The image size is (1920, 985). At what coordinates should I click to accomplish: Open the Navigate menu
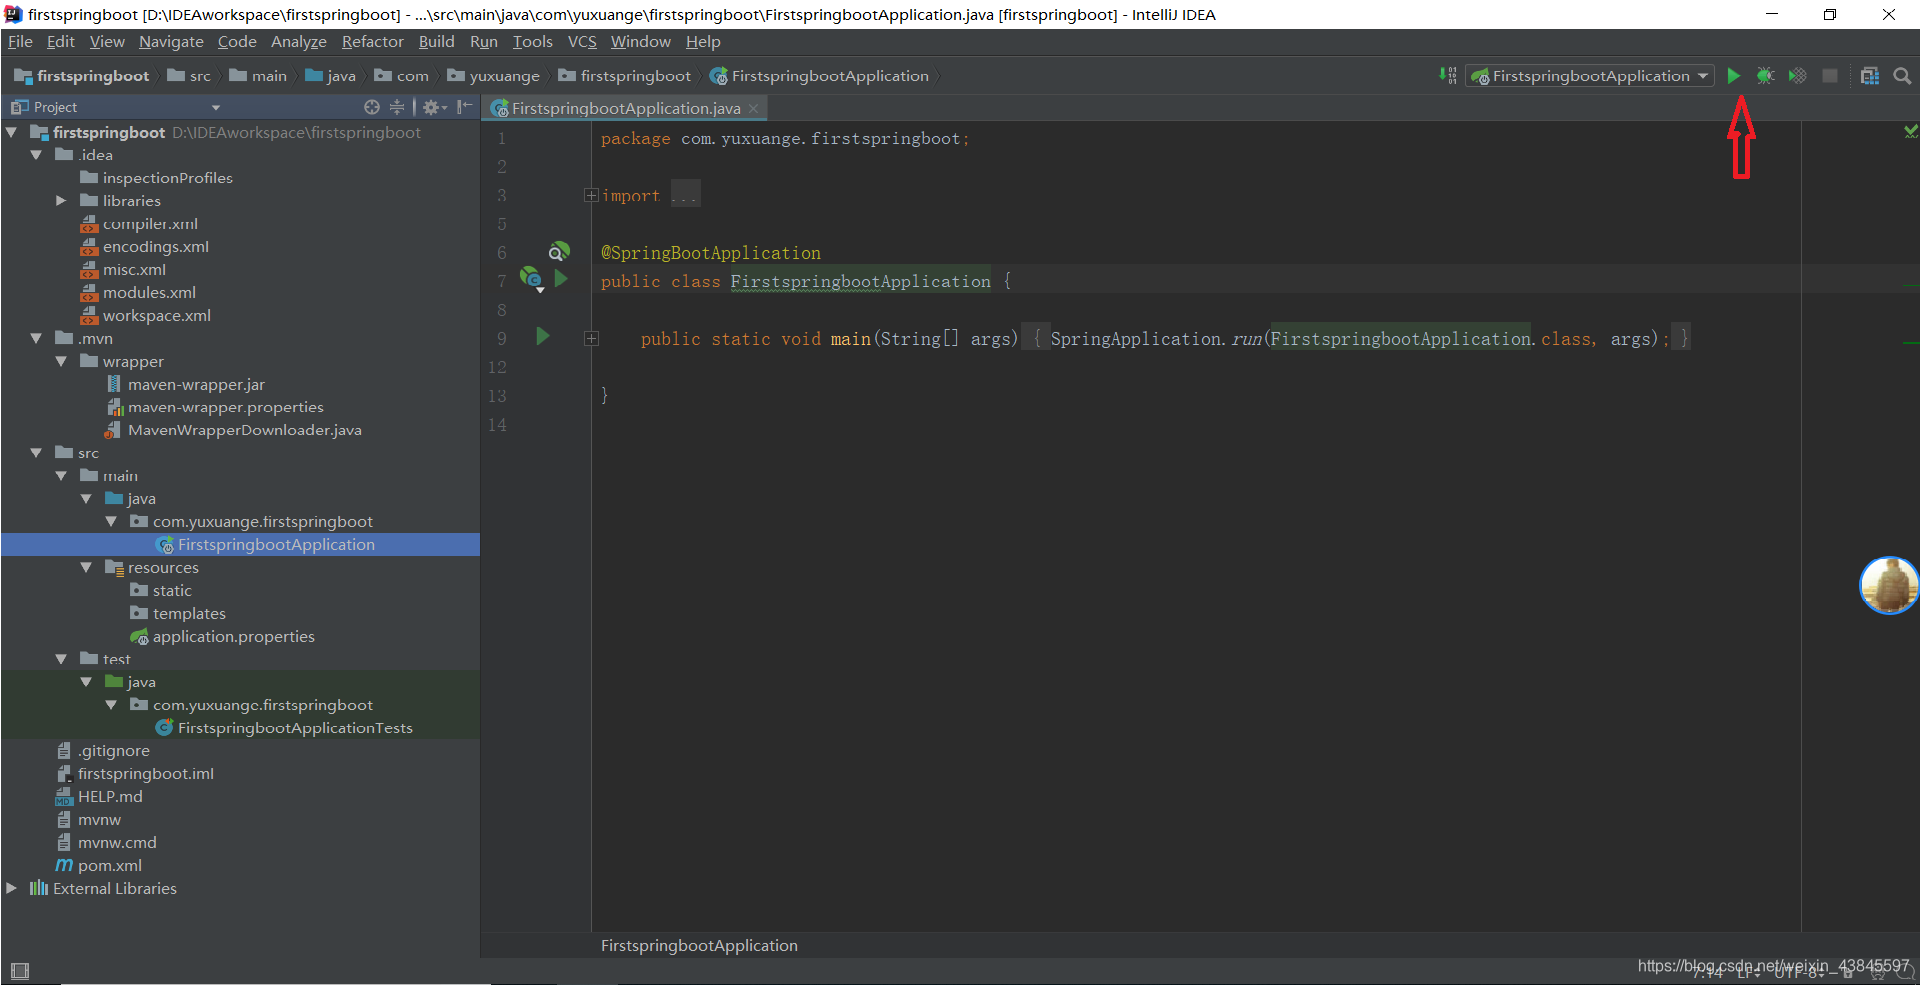click(171, 42)
